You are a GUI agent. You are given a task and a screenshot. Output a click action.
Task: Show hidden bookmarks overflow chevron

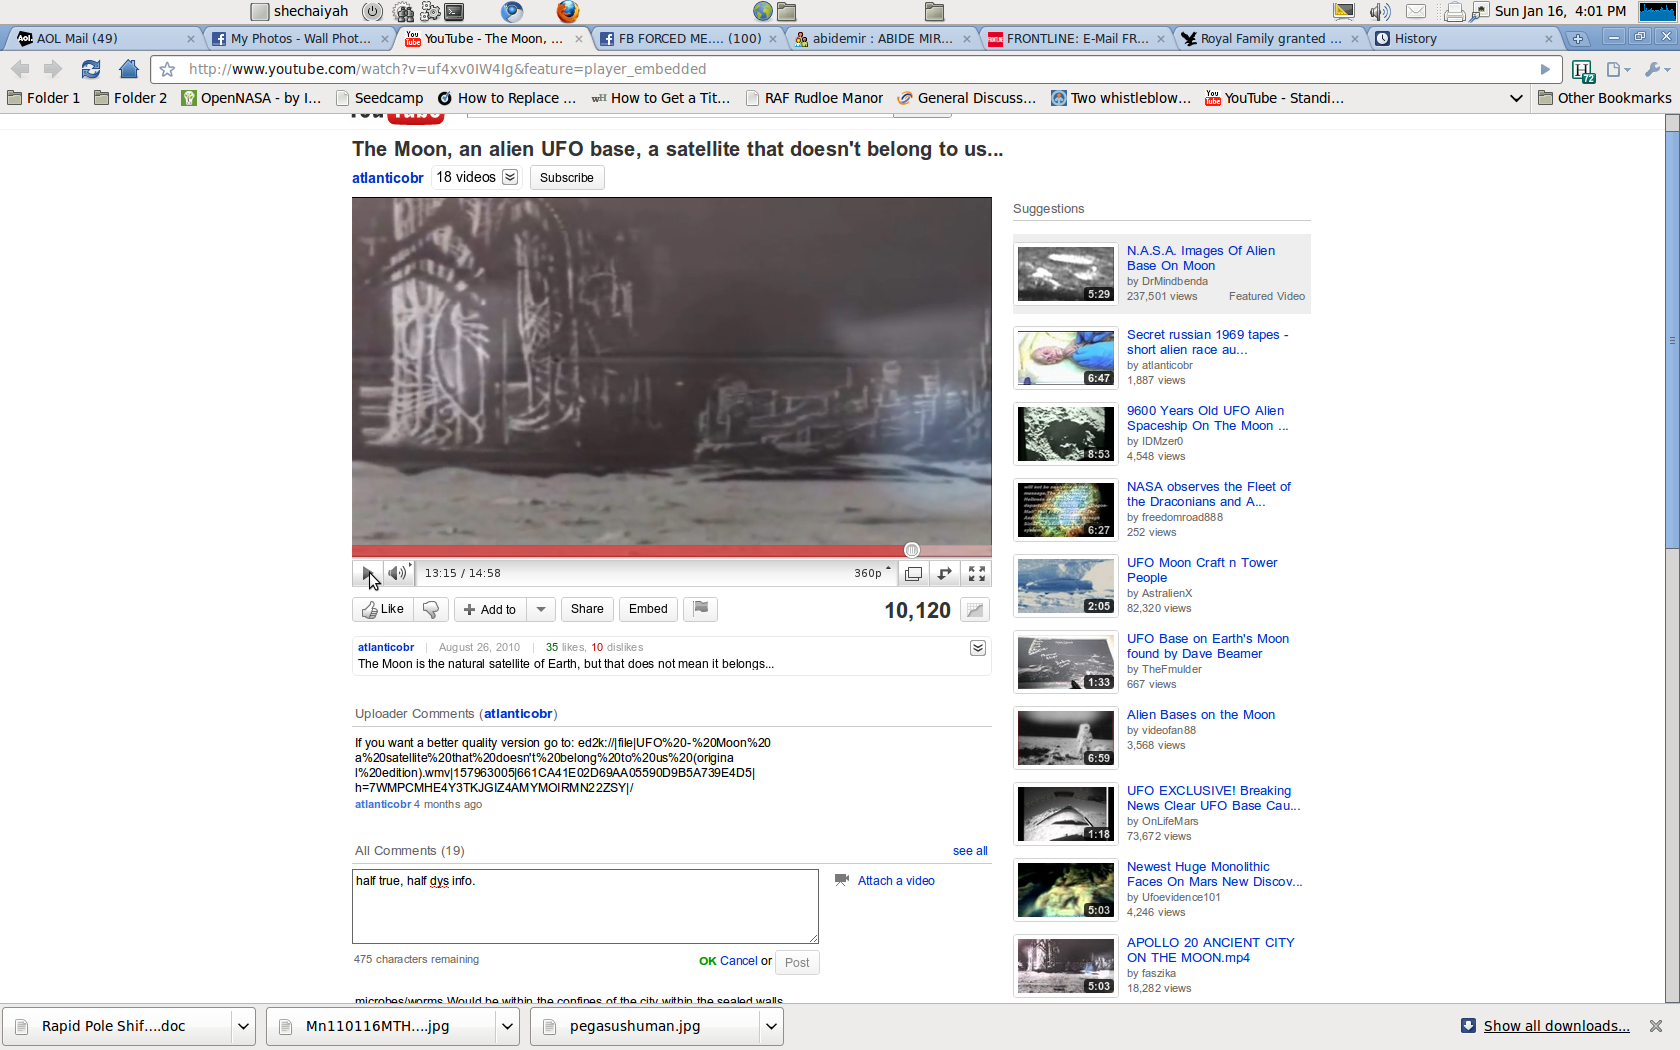(x=1516, y=98)
